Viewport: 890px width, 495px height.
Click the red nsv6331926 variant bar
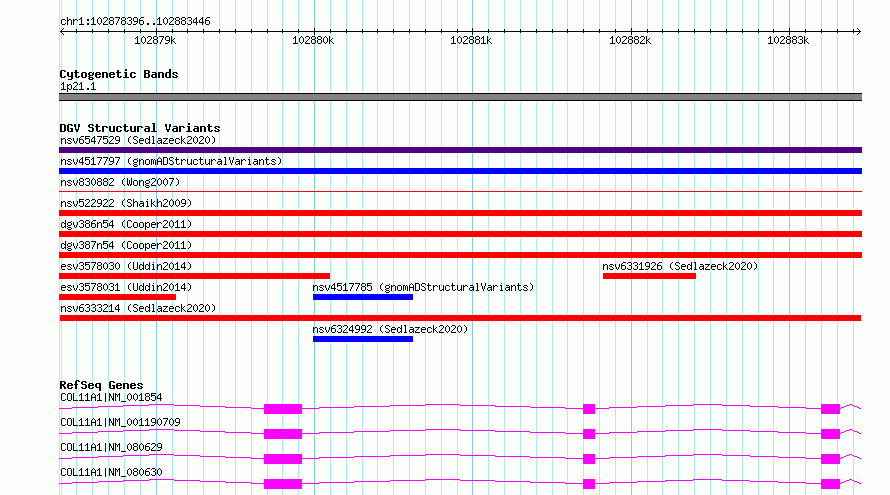coord(649,276)
